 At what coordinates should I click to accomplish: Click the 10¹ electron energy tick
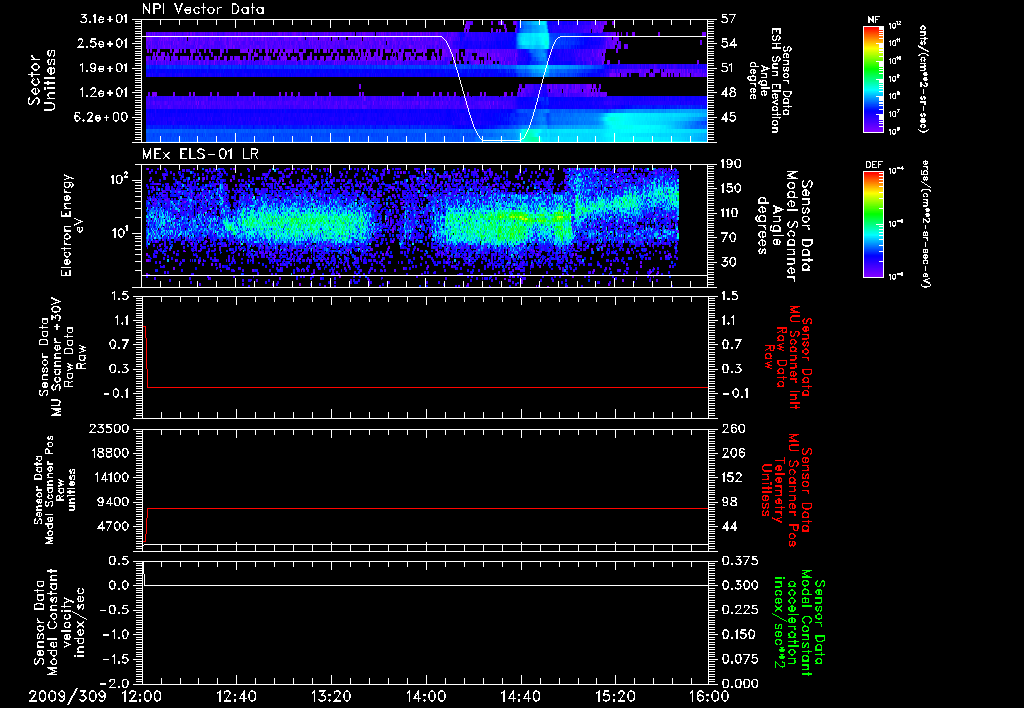pos(122,234)
